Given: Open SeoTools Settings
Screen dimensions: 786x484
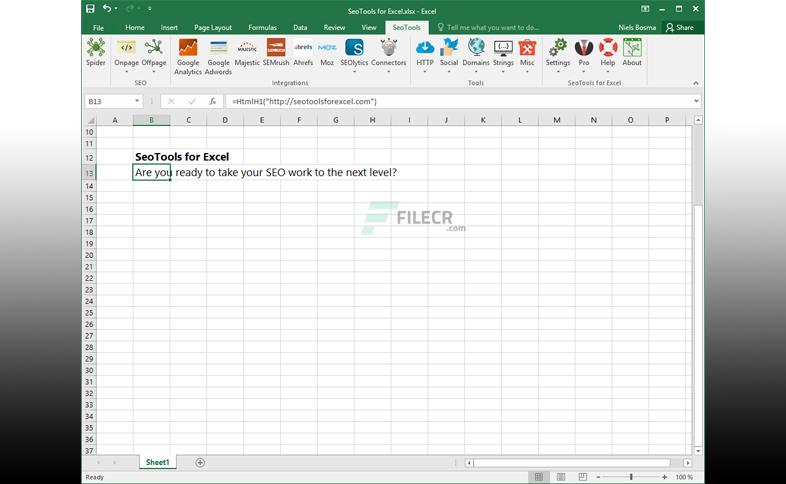Looking at the screenshot, I should coord(557,56).
